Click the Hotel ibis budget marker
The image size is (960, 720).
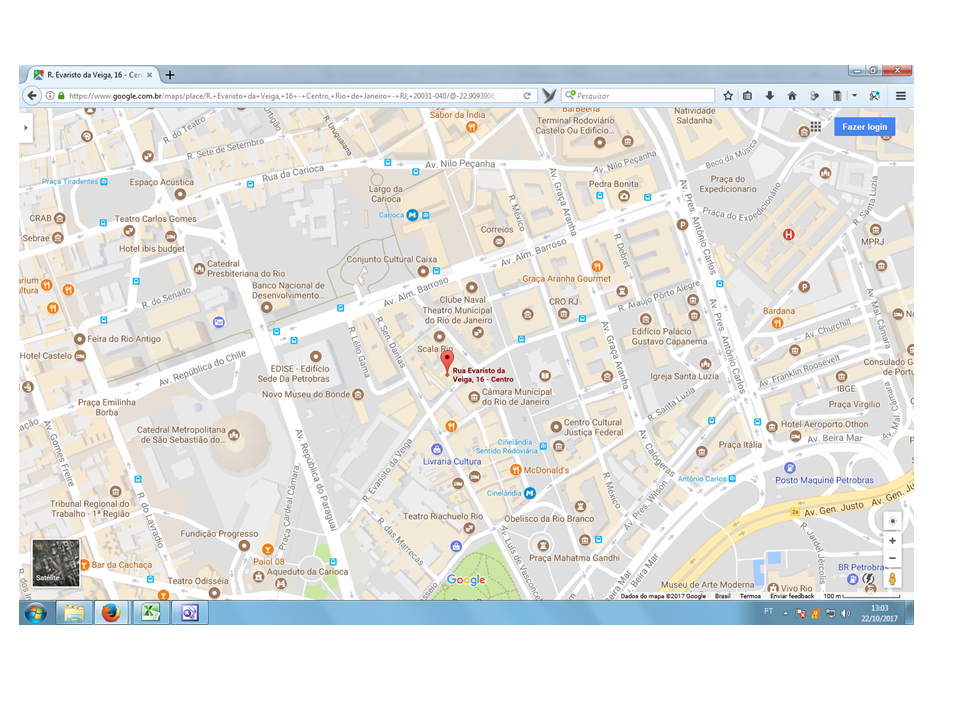[170, 236]
